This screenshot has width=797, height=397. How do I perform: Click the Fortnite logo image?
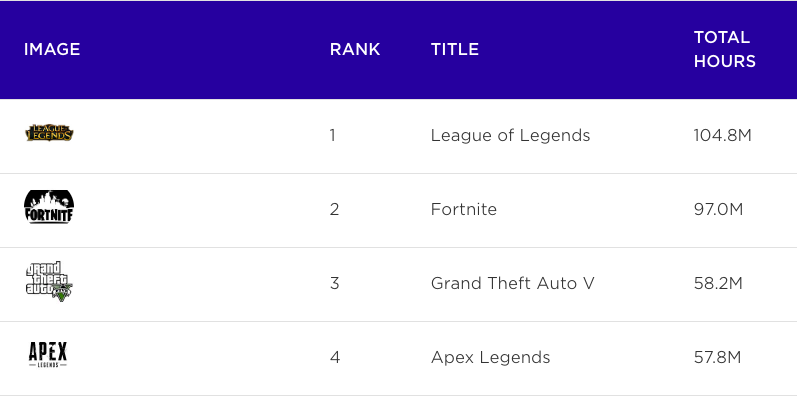pyautogui.click(x=49, y=207)
